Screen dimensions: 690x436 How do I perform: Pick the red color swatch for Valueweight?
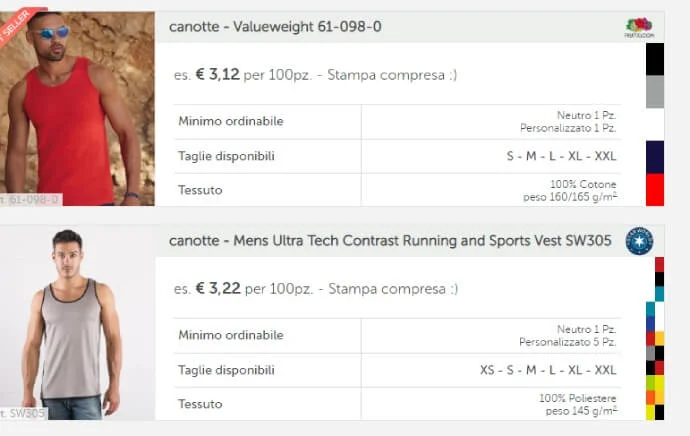655,189
